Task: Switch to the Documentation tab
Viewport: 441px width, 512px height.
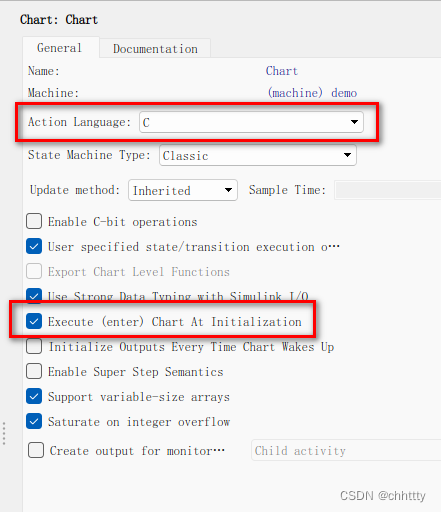Action: (x=155, y=49)
